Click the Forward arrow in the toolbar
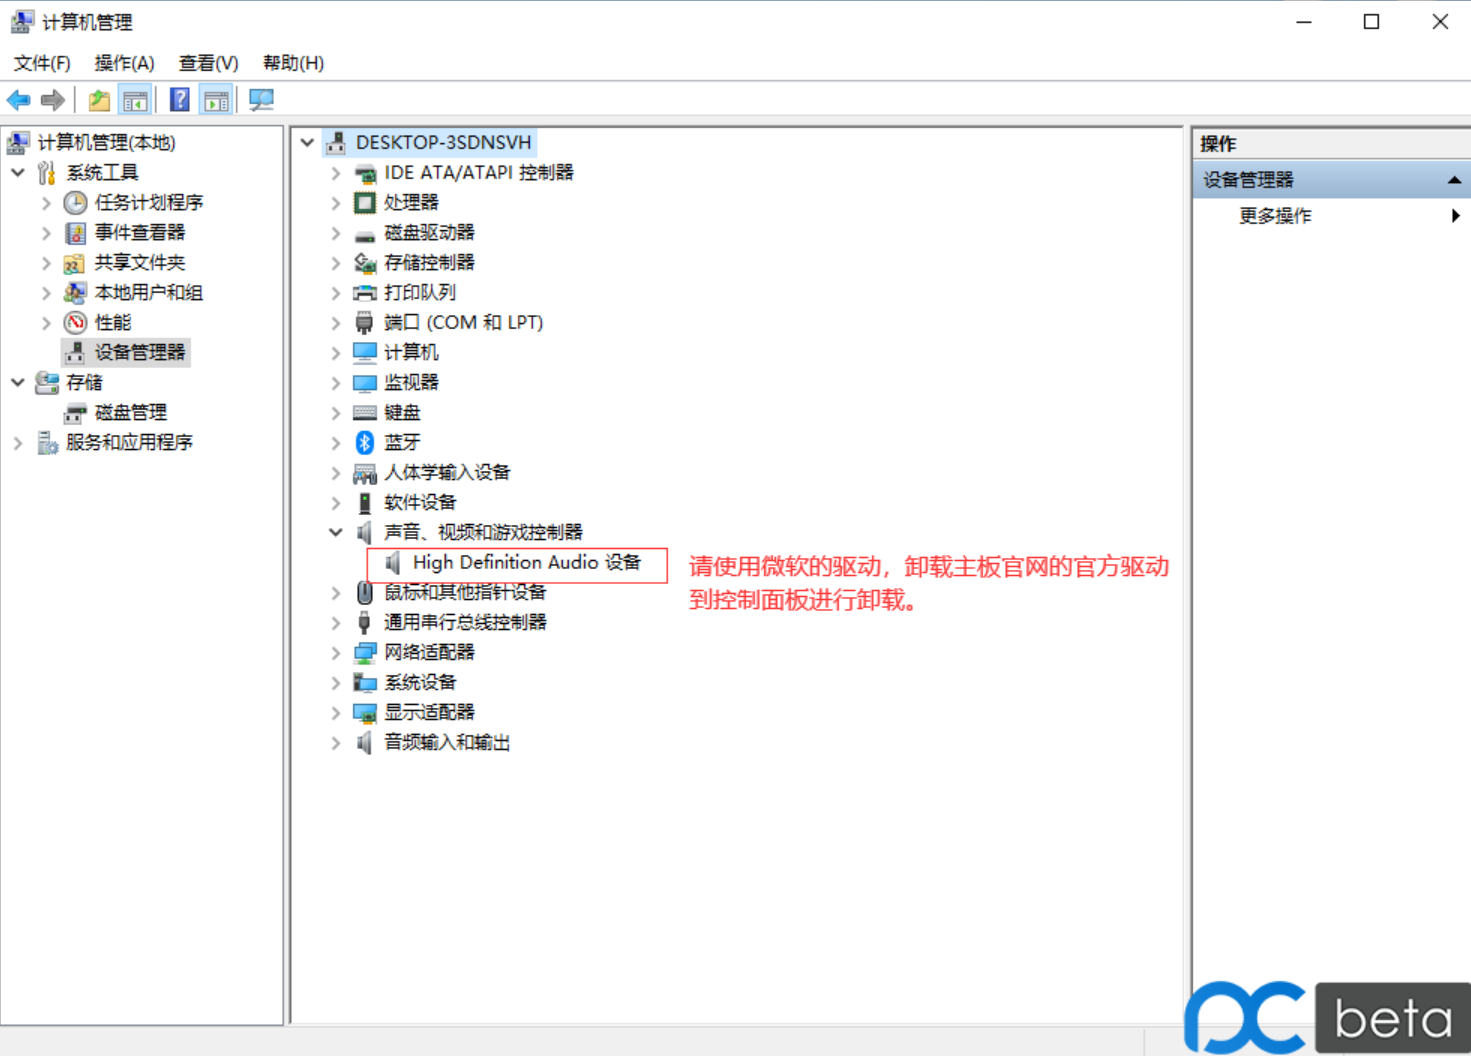The width and height of the screenshot is (1471, 1056). [53, 100]
